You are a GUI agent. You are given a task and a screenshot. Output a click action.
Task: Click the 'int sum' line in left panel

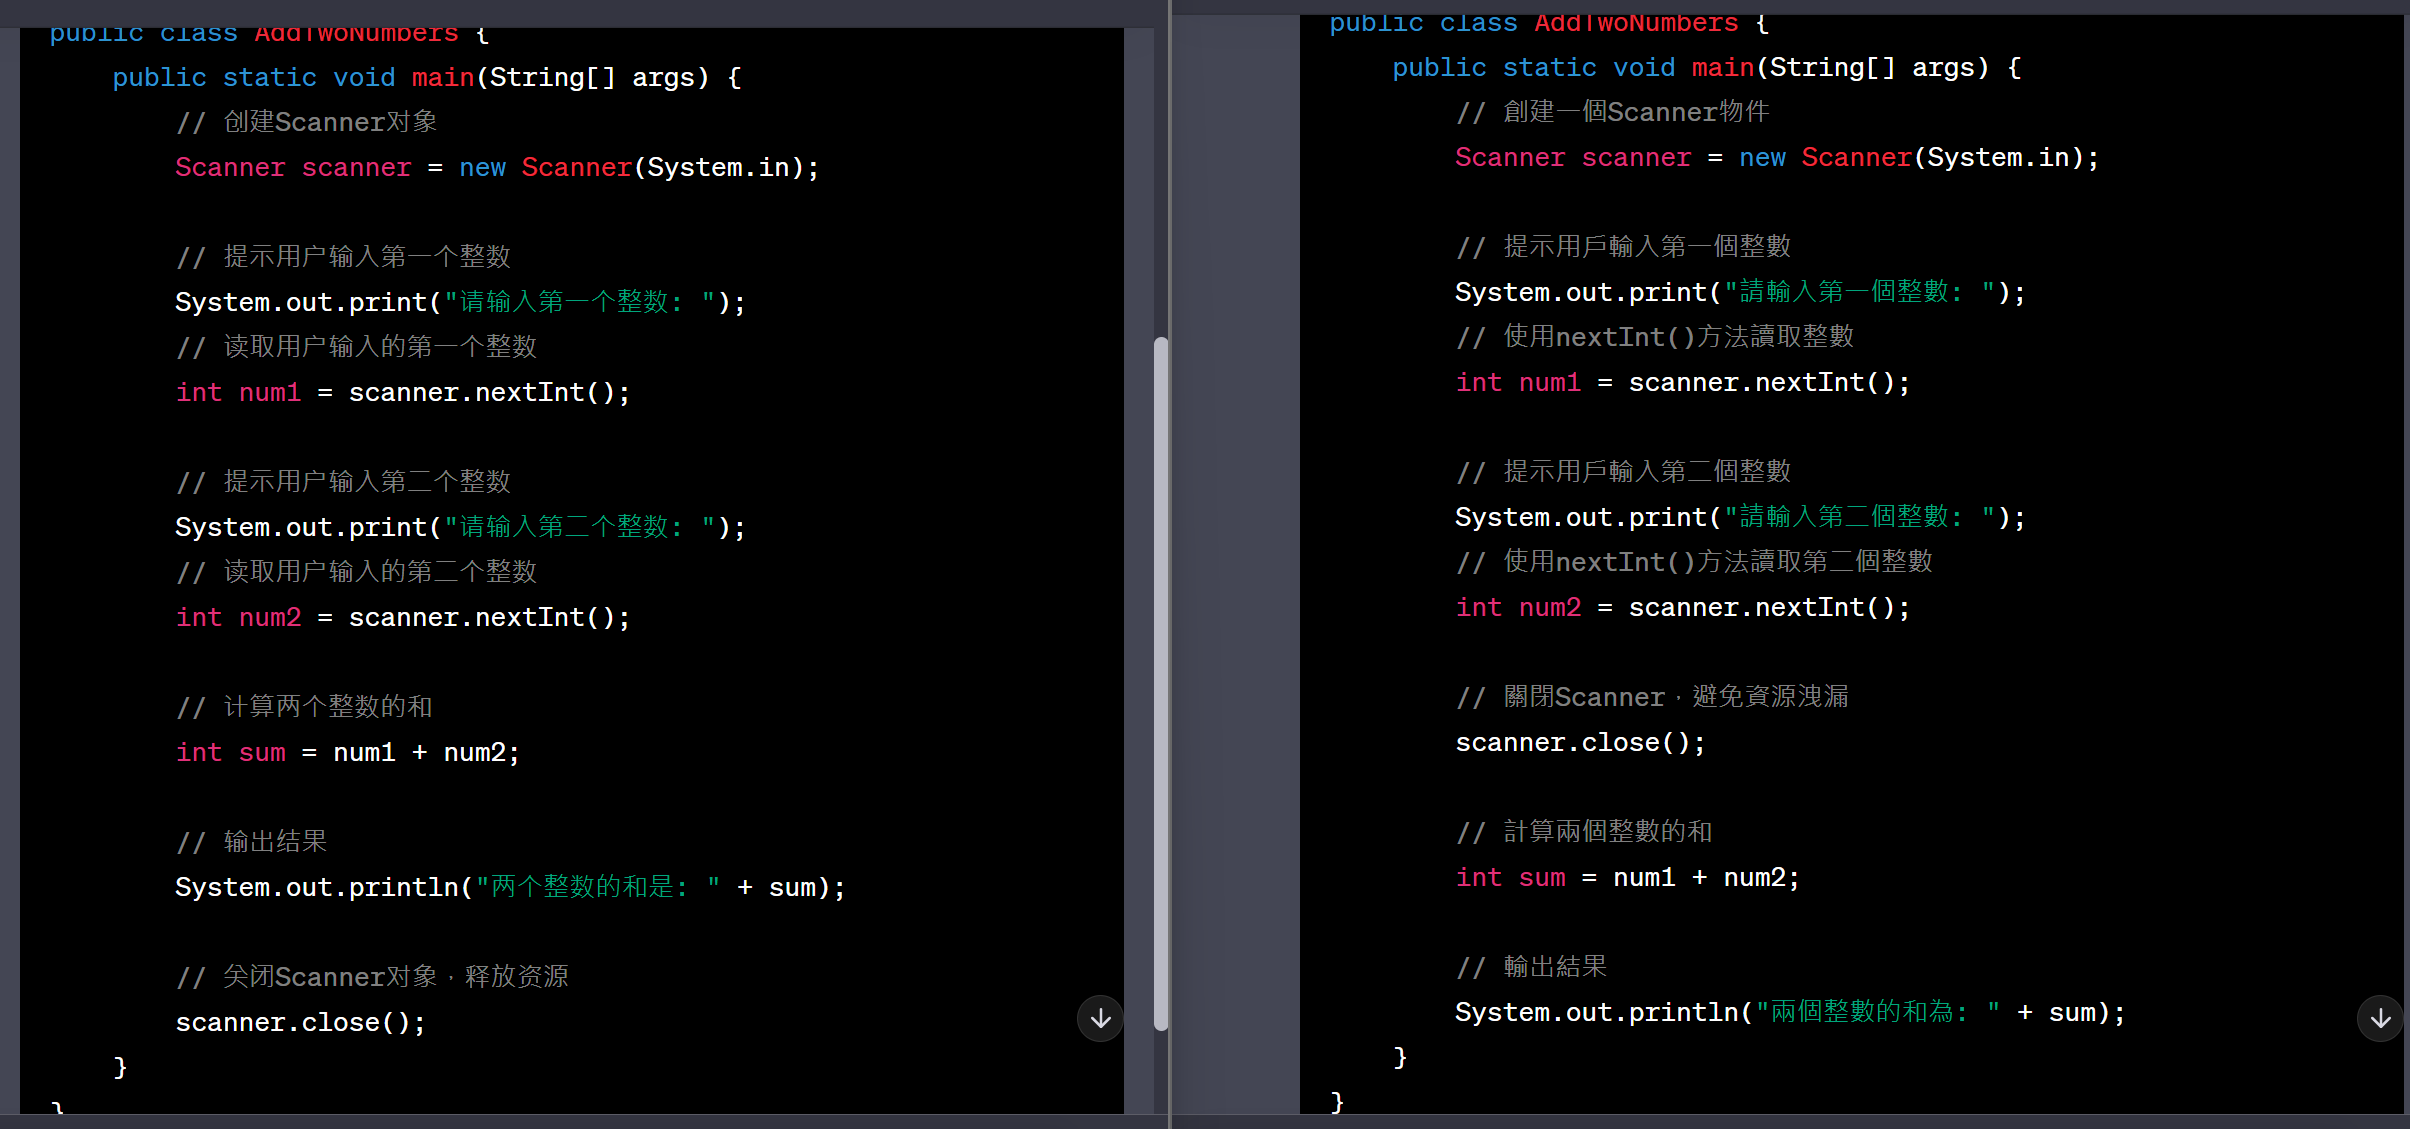click(x=347, y=752)
